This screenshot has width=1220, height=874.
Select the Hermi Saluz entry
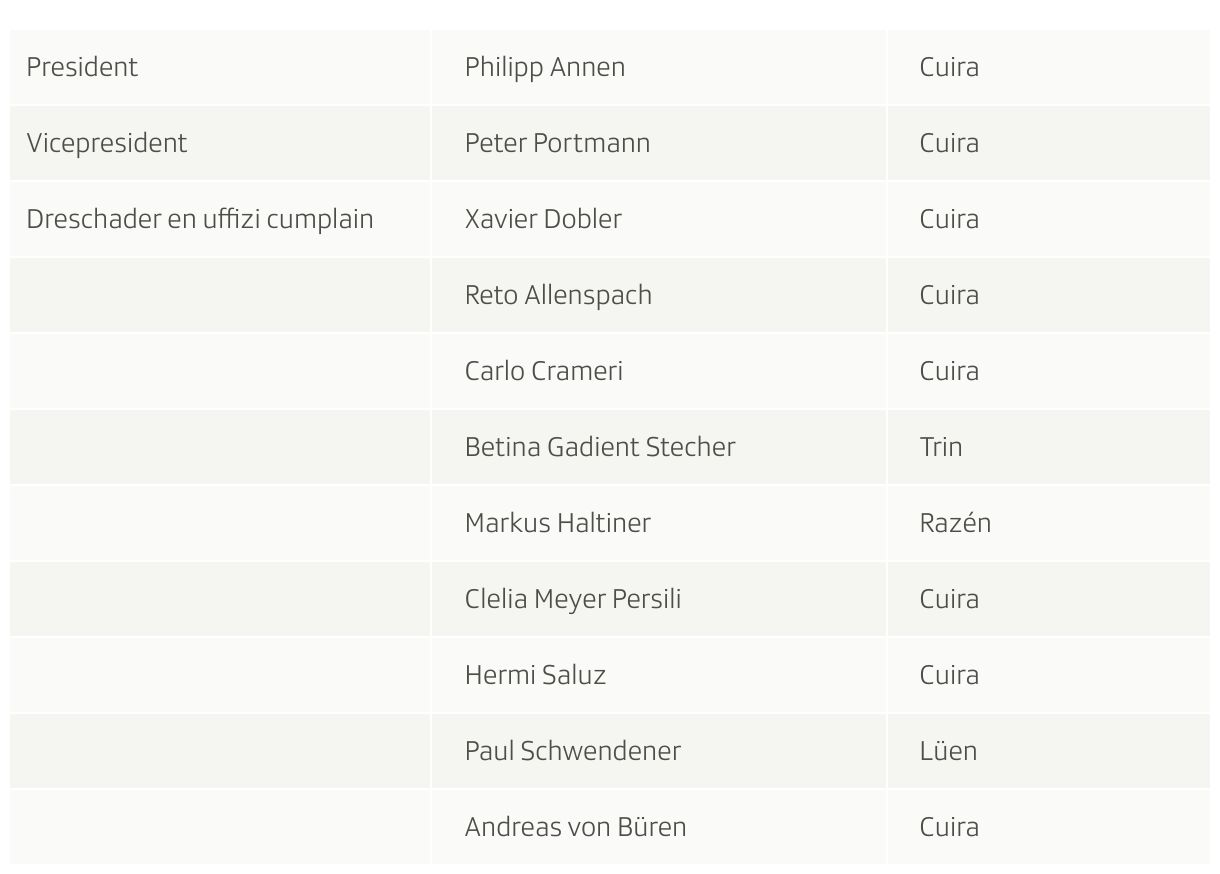(x=535, y=675)
